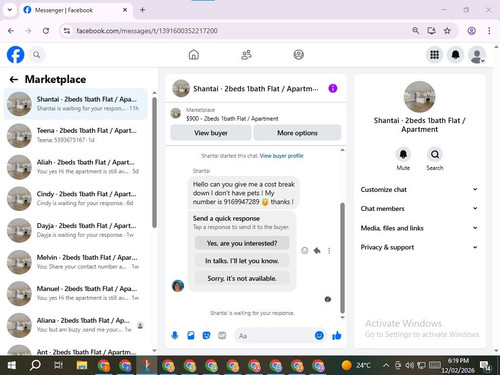
Task: Expand the Chat members section
Action: click(x=419, y=208)
